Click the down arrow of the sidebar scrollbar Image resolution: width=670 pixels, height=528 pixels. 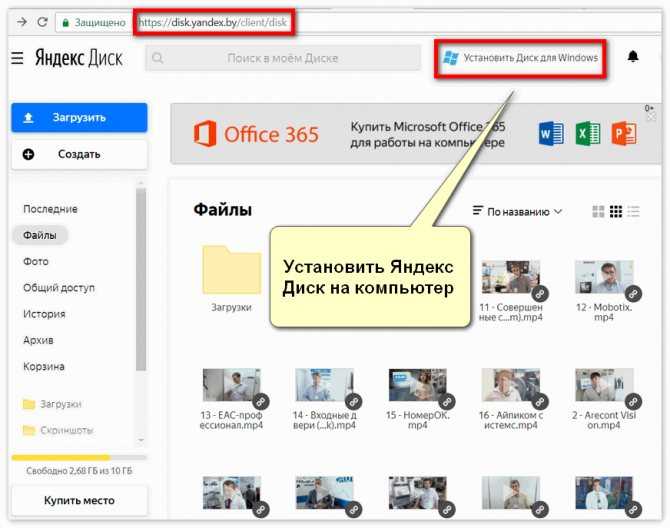(141, 440)
